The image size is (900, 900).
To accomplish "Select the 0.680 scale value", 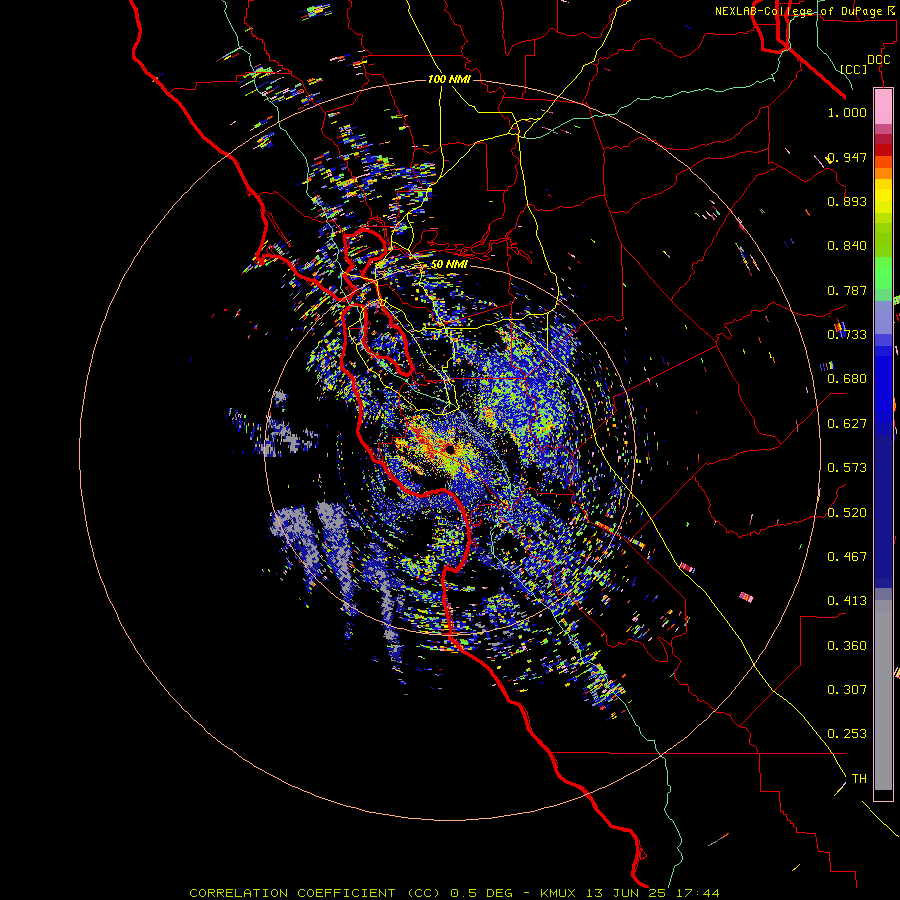I will pos(847,379).
